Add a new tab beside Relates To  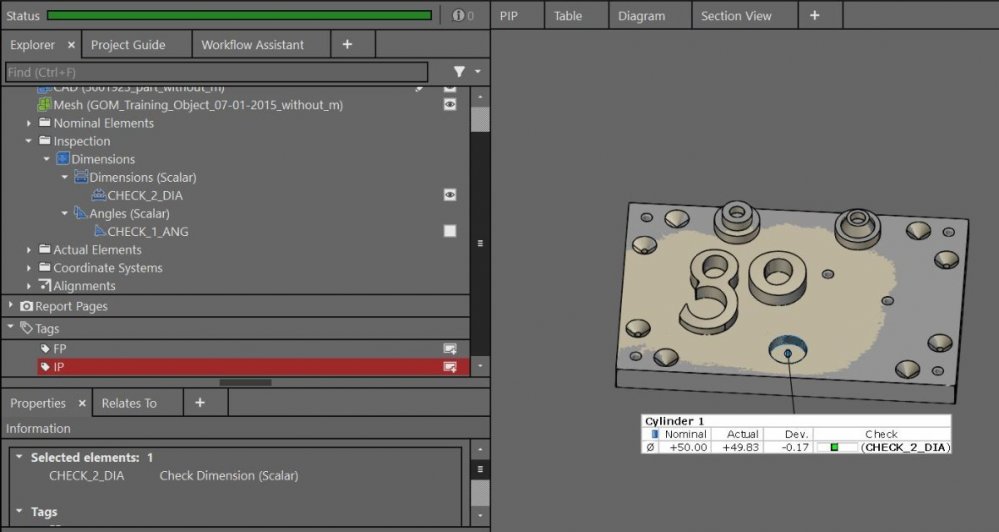199,403
